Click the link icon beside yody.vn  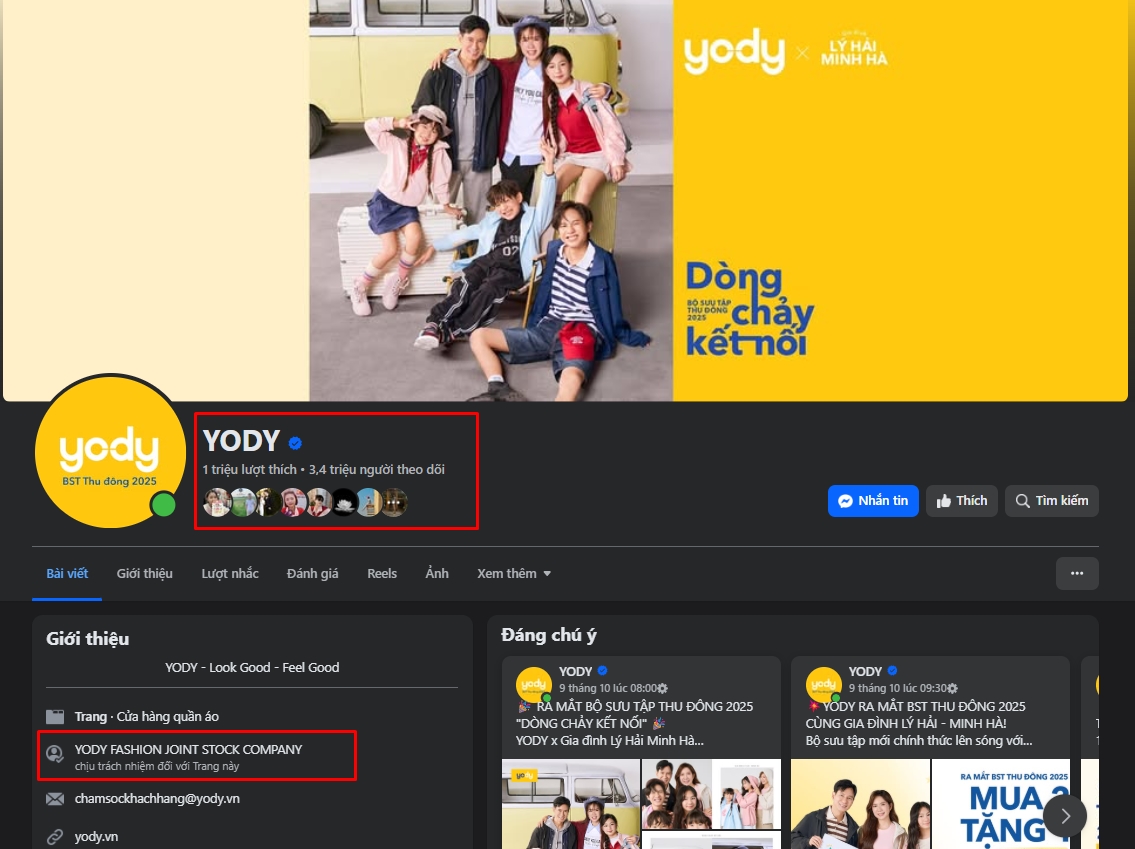pyautogui.click(x=55, y=837)
